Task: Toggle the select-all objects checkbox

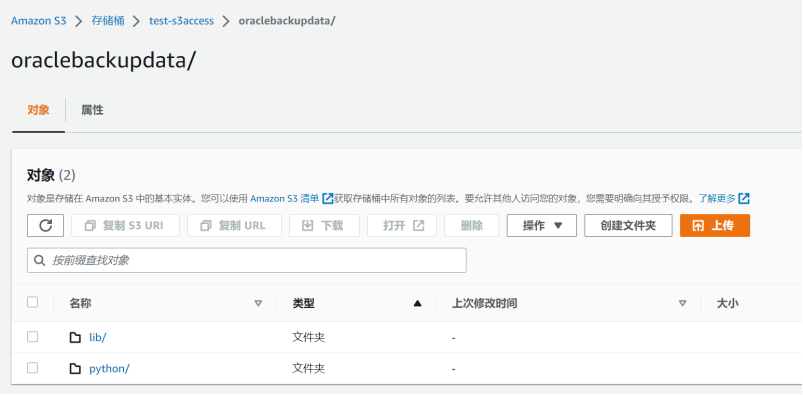Action: 32,302
